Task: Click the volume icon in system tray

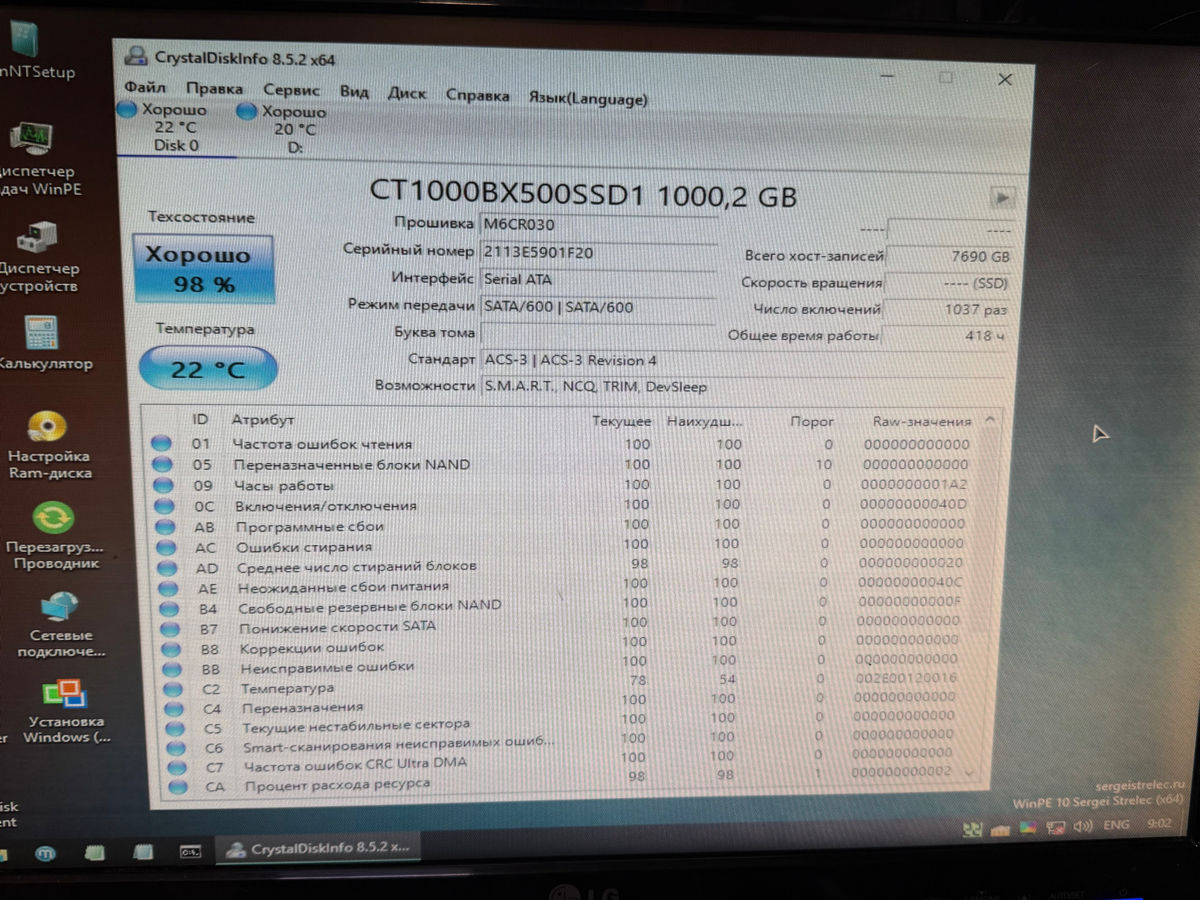Action: coord(1082,827)
